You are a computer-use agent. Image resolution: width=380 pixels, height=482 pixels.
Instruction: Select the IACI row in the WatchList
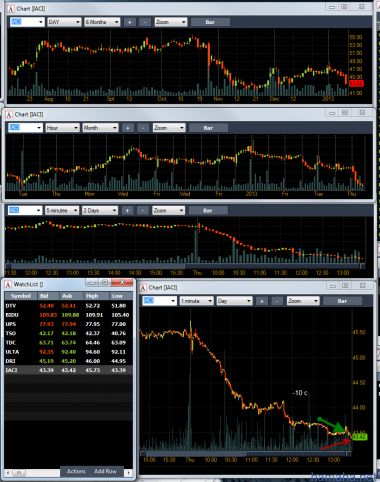(x=68, y=370)
